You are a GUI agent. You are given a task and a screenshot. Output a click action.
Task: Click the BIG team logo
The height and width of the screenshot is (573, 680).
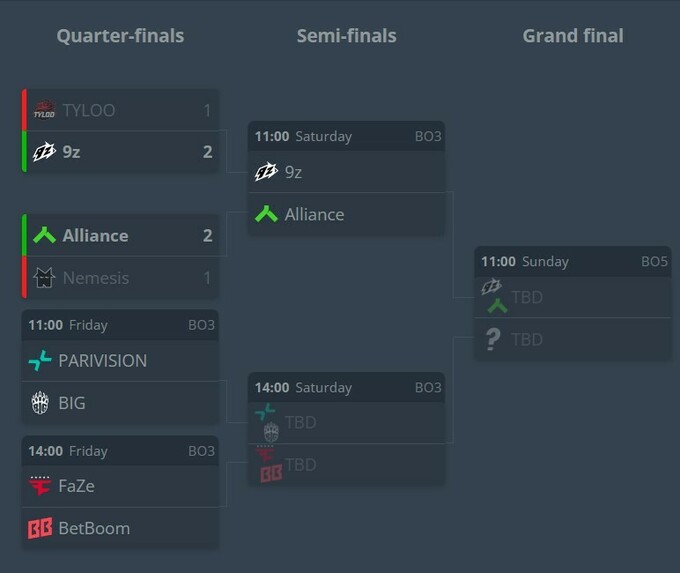[x=40, y=403]
